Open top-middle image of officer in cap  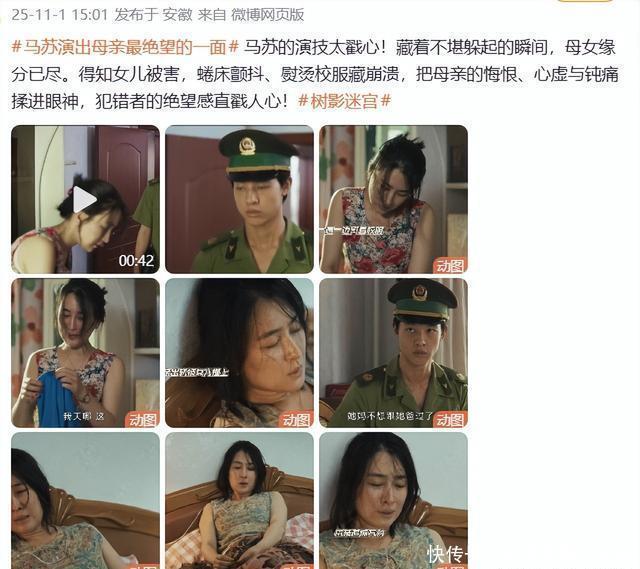(240, 199)
